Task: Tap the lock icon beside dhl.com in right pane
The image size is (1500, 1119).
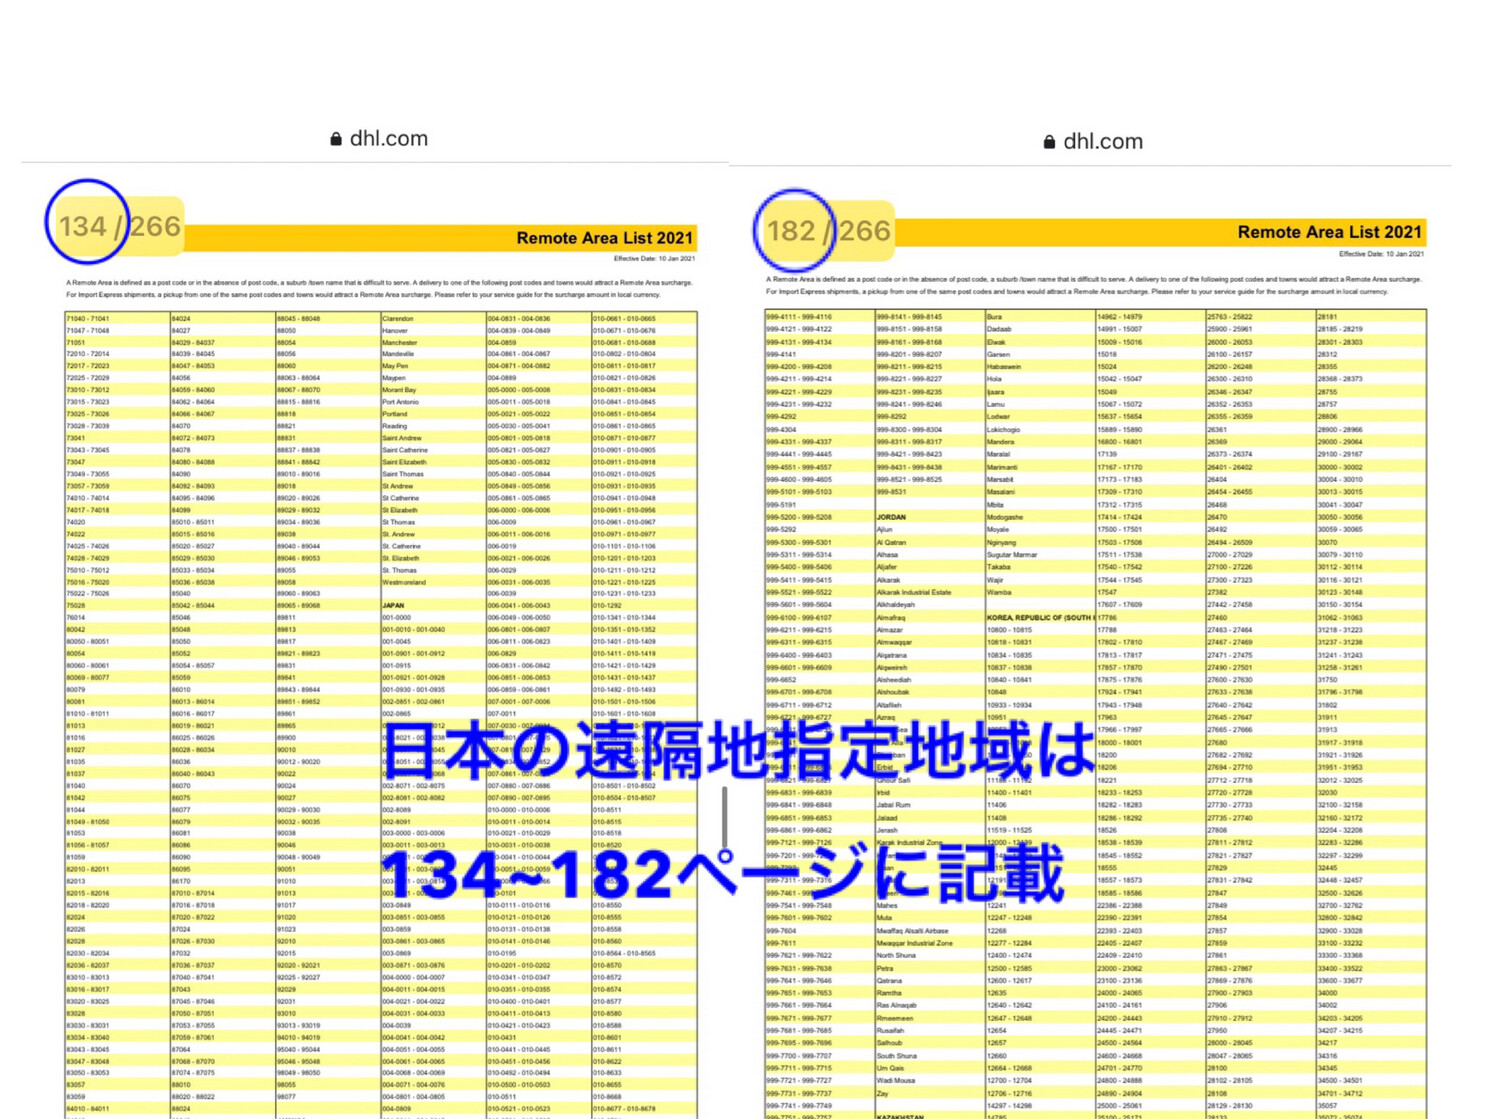Action: tap(1049, 142)
